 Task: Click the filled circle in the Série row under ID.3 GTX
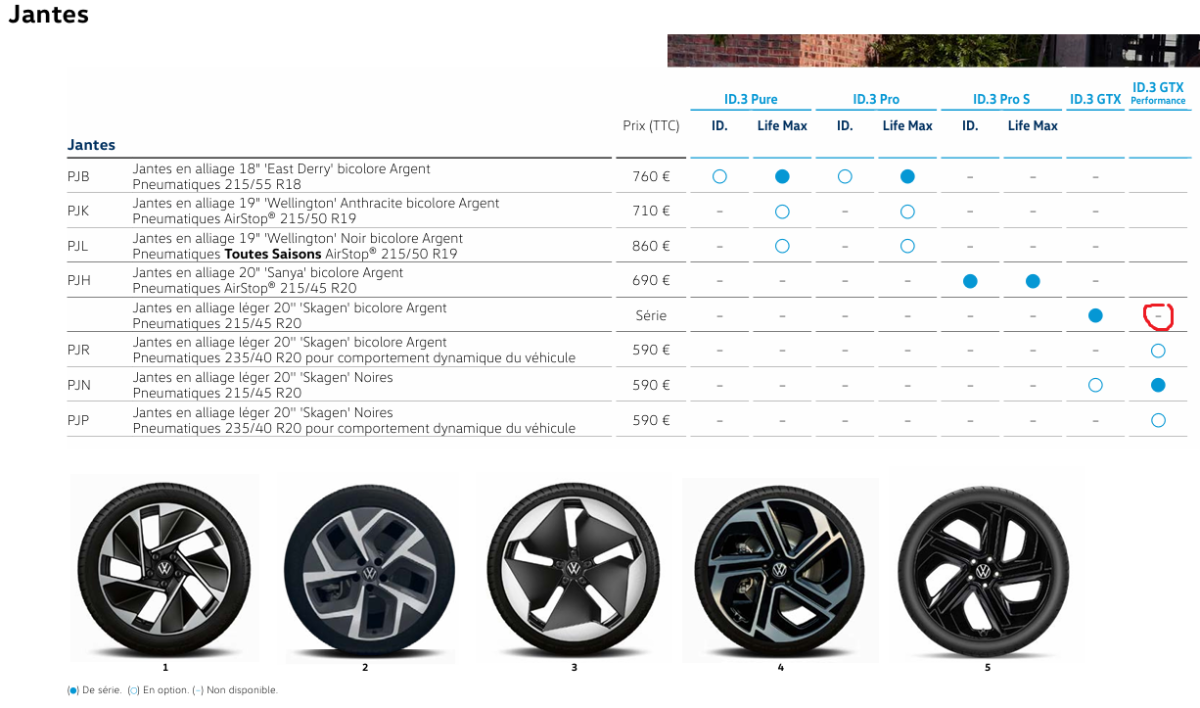1095,316
